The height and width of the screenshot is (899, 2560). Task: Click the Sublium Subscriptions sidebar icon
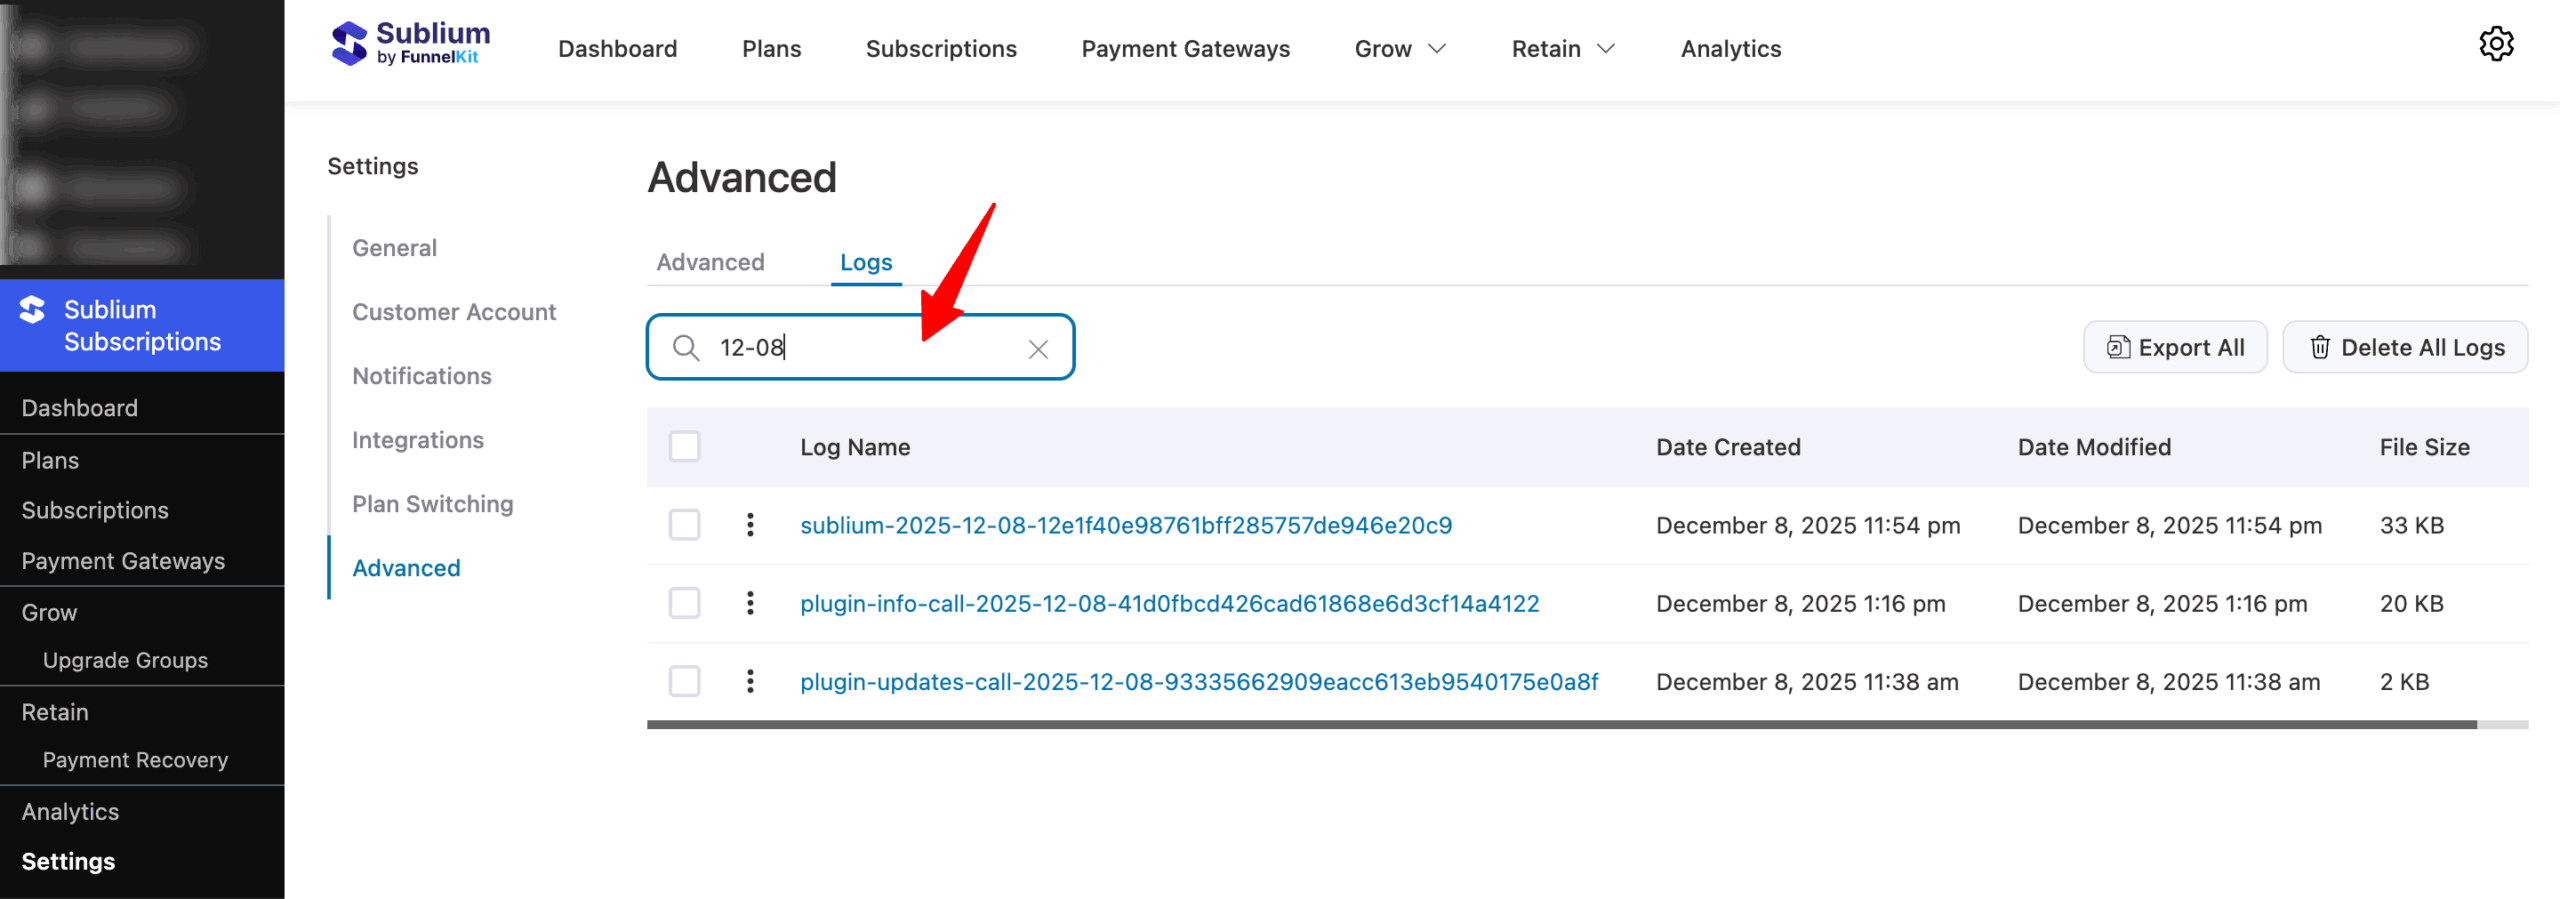point(33,310)
